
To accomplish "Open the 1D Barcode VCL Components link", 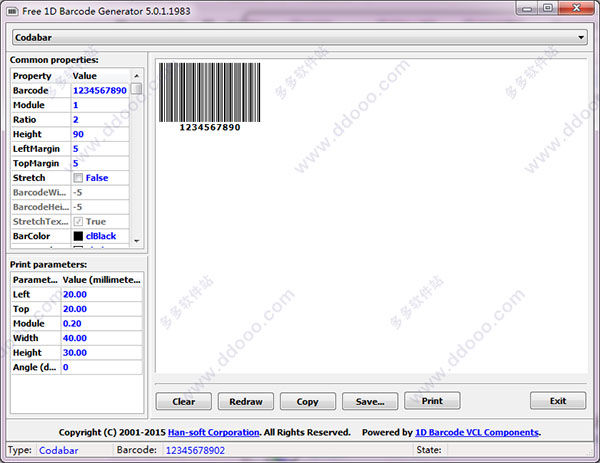I will tap(477, 432).
